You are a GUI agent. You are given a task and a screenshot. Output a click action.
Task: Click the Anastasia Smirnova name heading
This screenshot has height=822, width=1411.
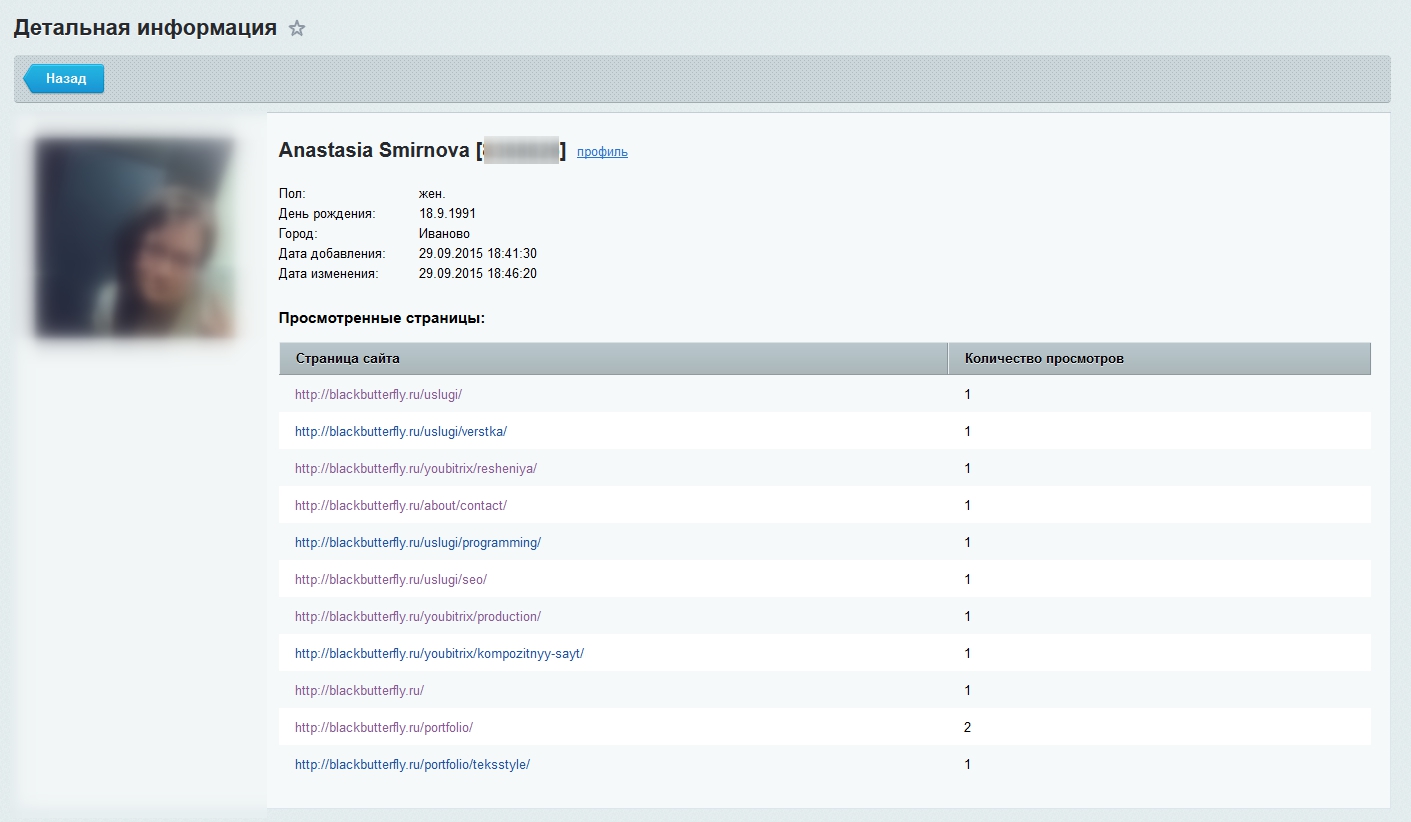coord(374,151)
